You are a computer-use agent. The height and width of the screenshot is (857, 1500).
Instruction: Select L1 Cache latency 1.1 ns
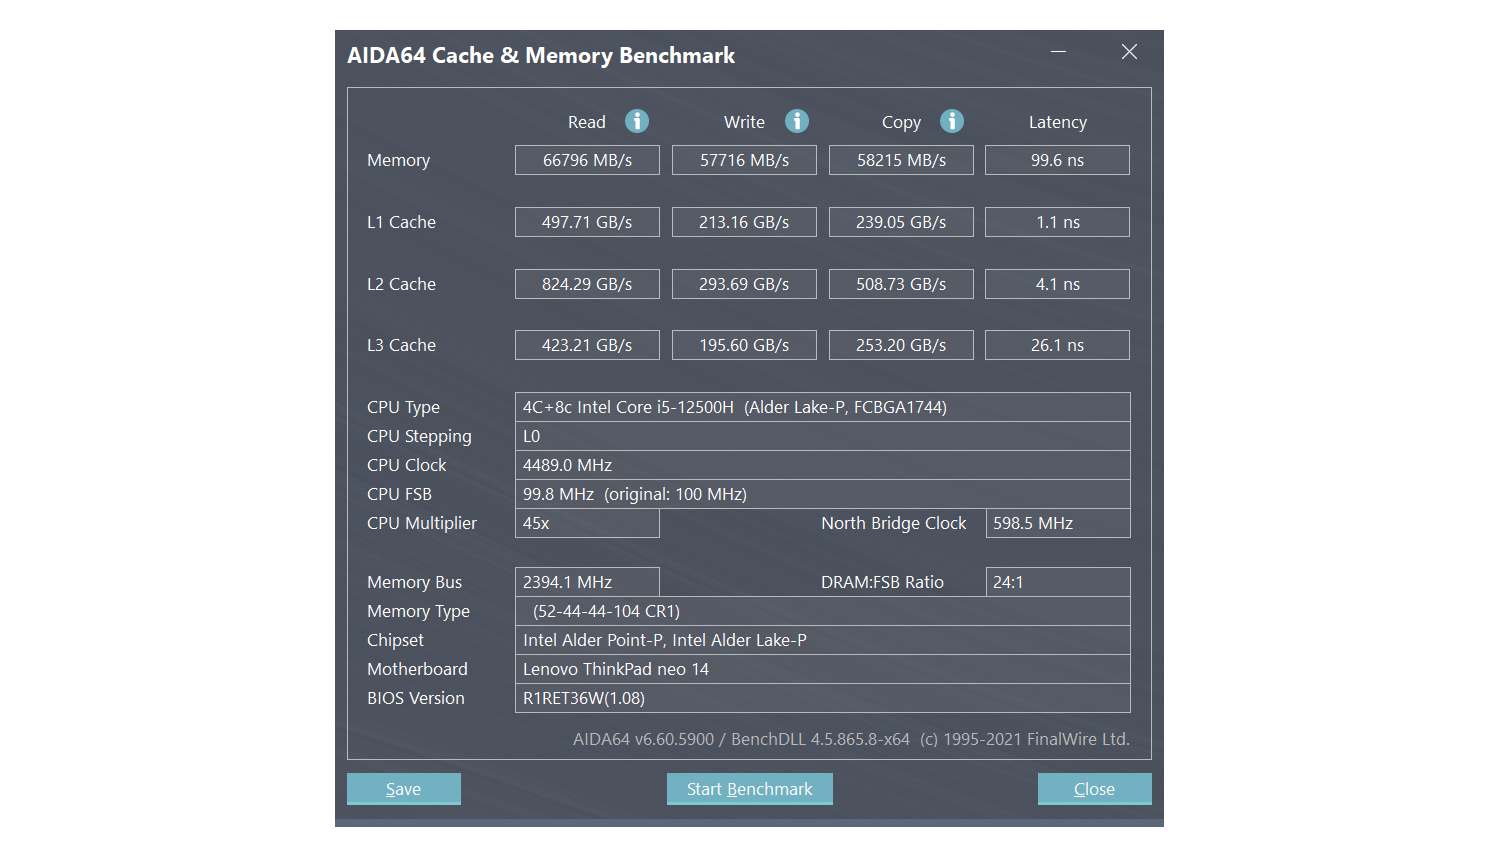pyautogui.click(x=1057, y=222)
